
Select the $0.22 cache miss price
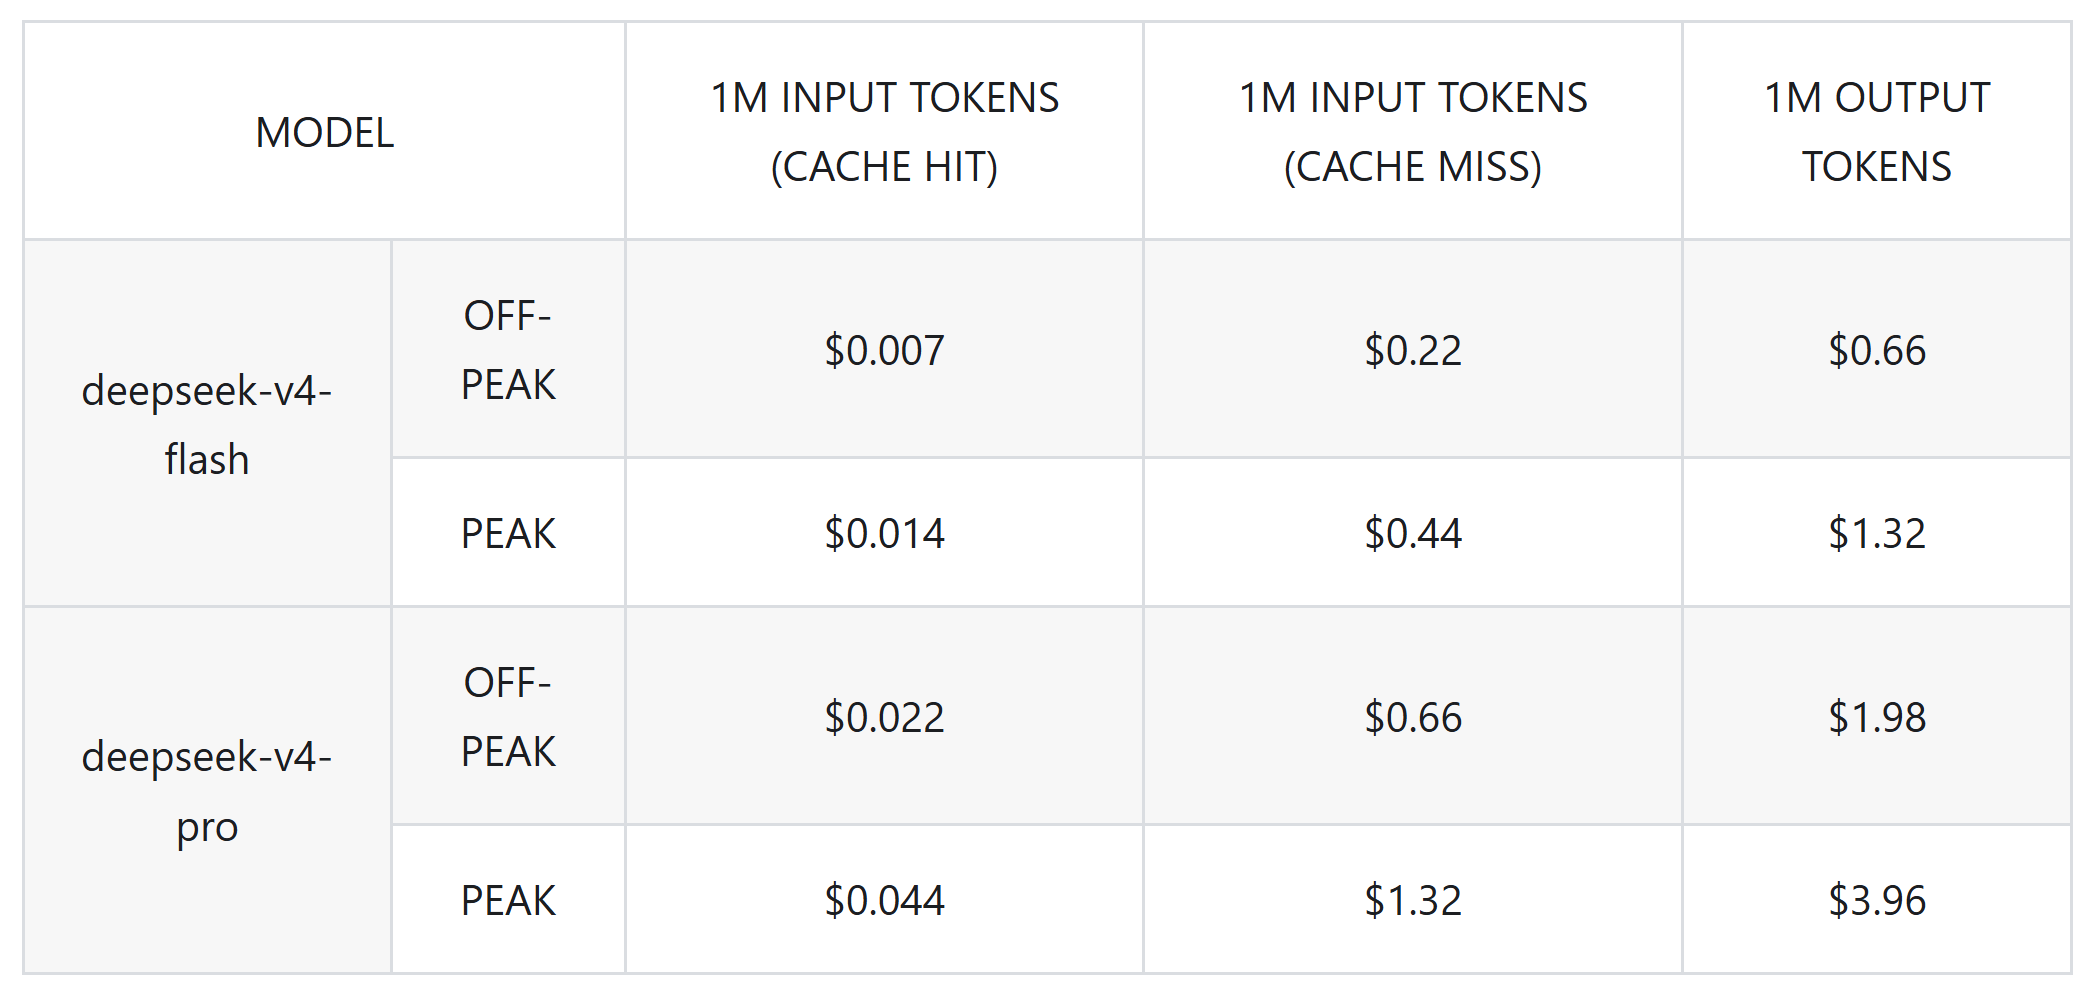(x=1413, y=350)
